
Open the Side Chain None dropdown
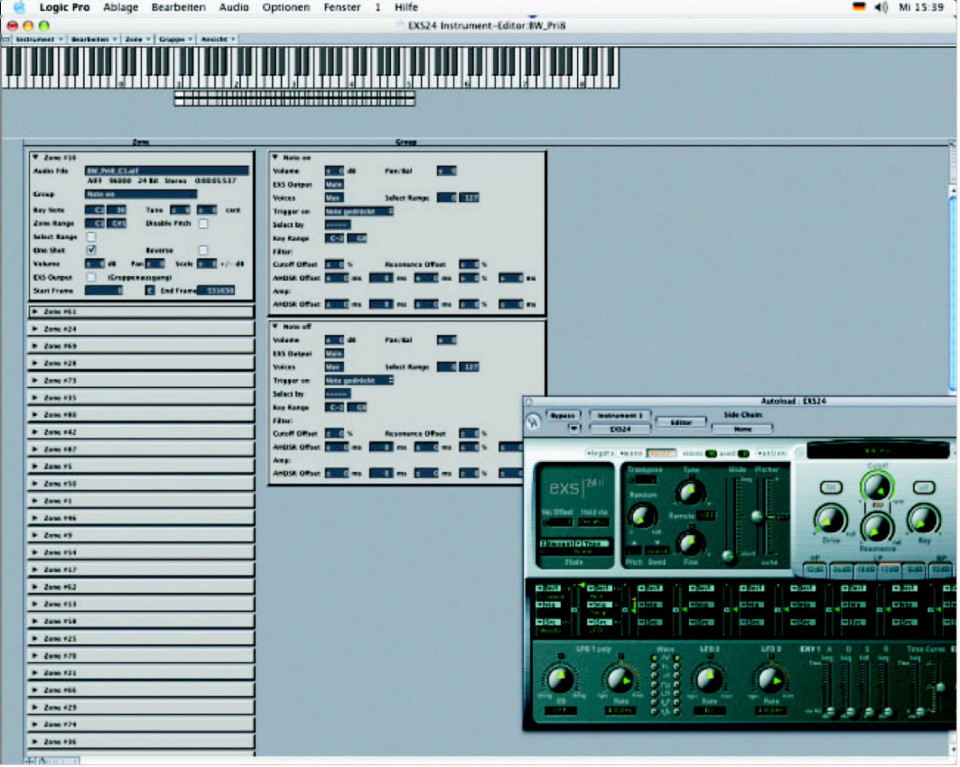click(742, 429)
